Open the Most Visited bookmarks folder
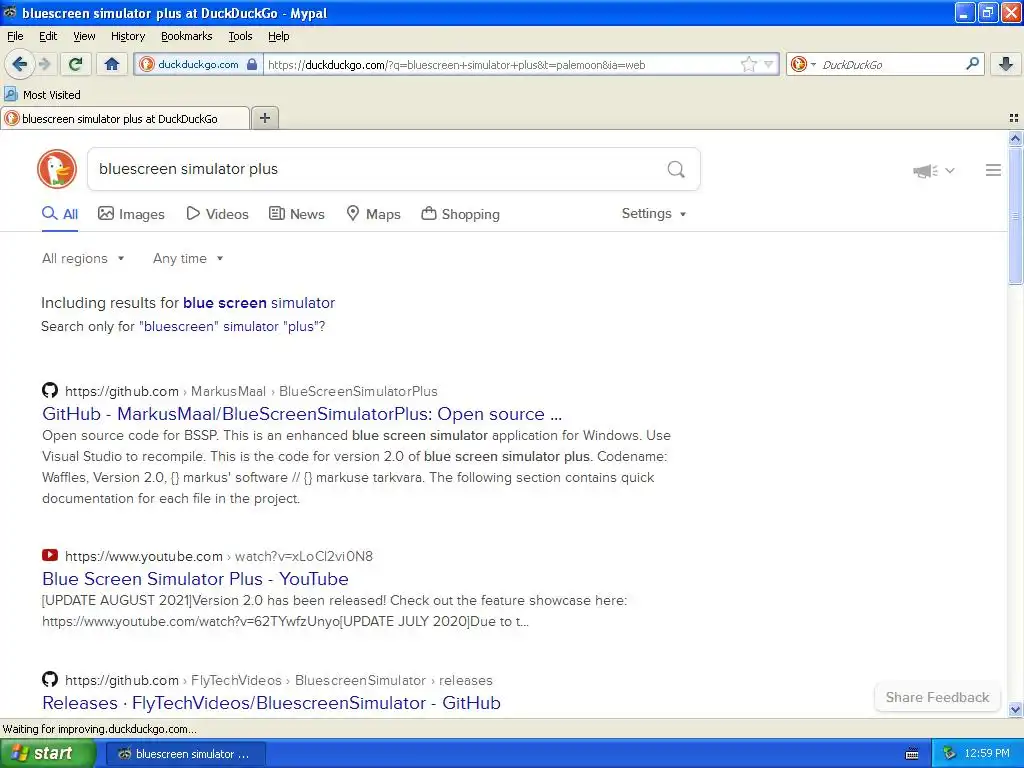This screenshot has width=1024, height=768. [x=43, y=95]
